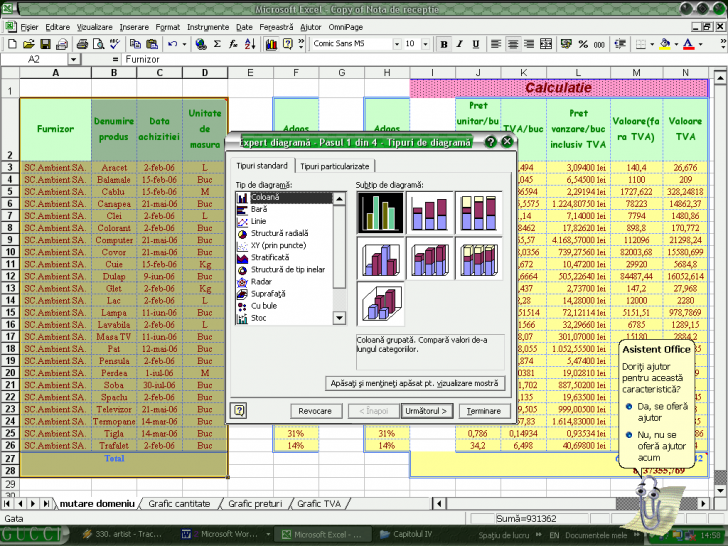Apply the Comma style 000 icon
Screen dimensions: 728x546
coord(599,44)
